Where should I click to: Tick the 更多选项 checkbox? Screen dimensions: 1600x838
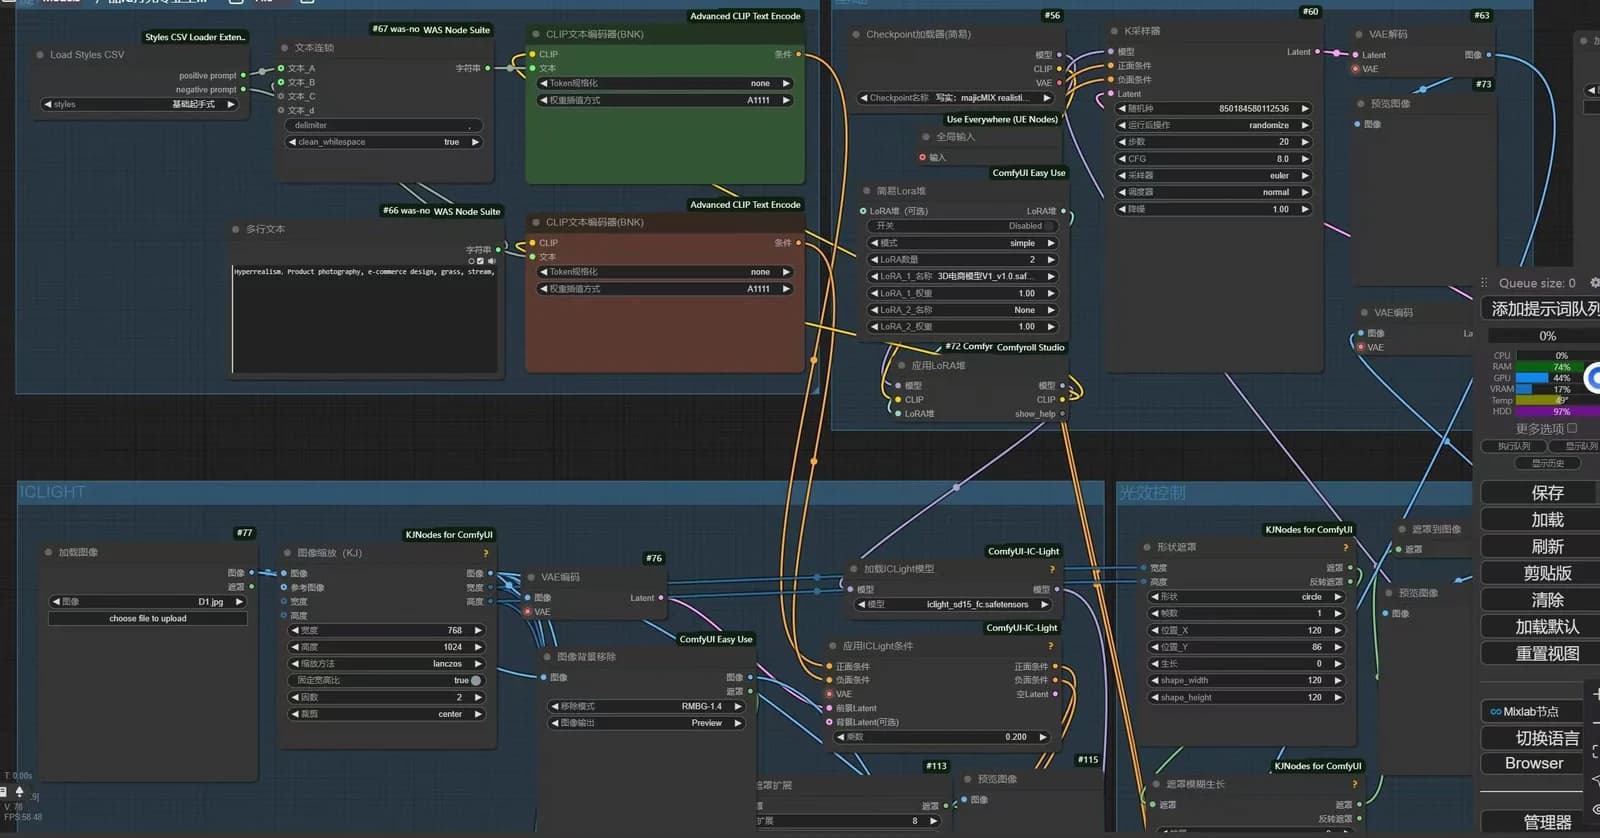(x=1572, y=428)
